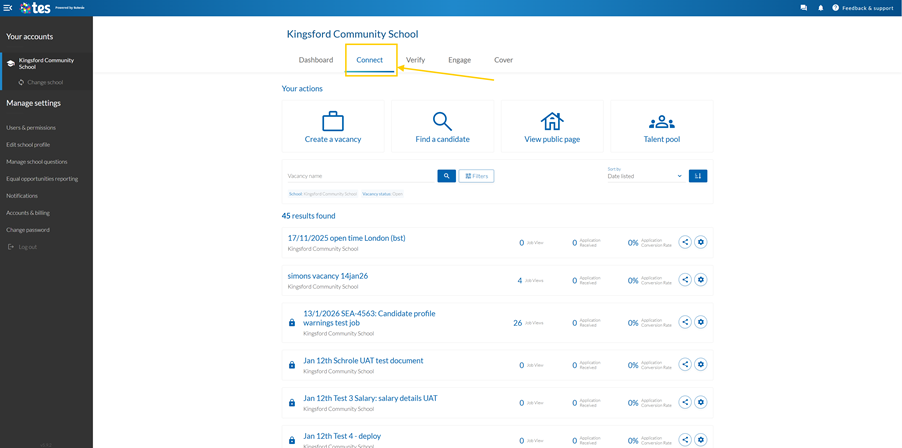
Task: Open the simons vacancy 14jan26 link
Action: click(328, 276)
